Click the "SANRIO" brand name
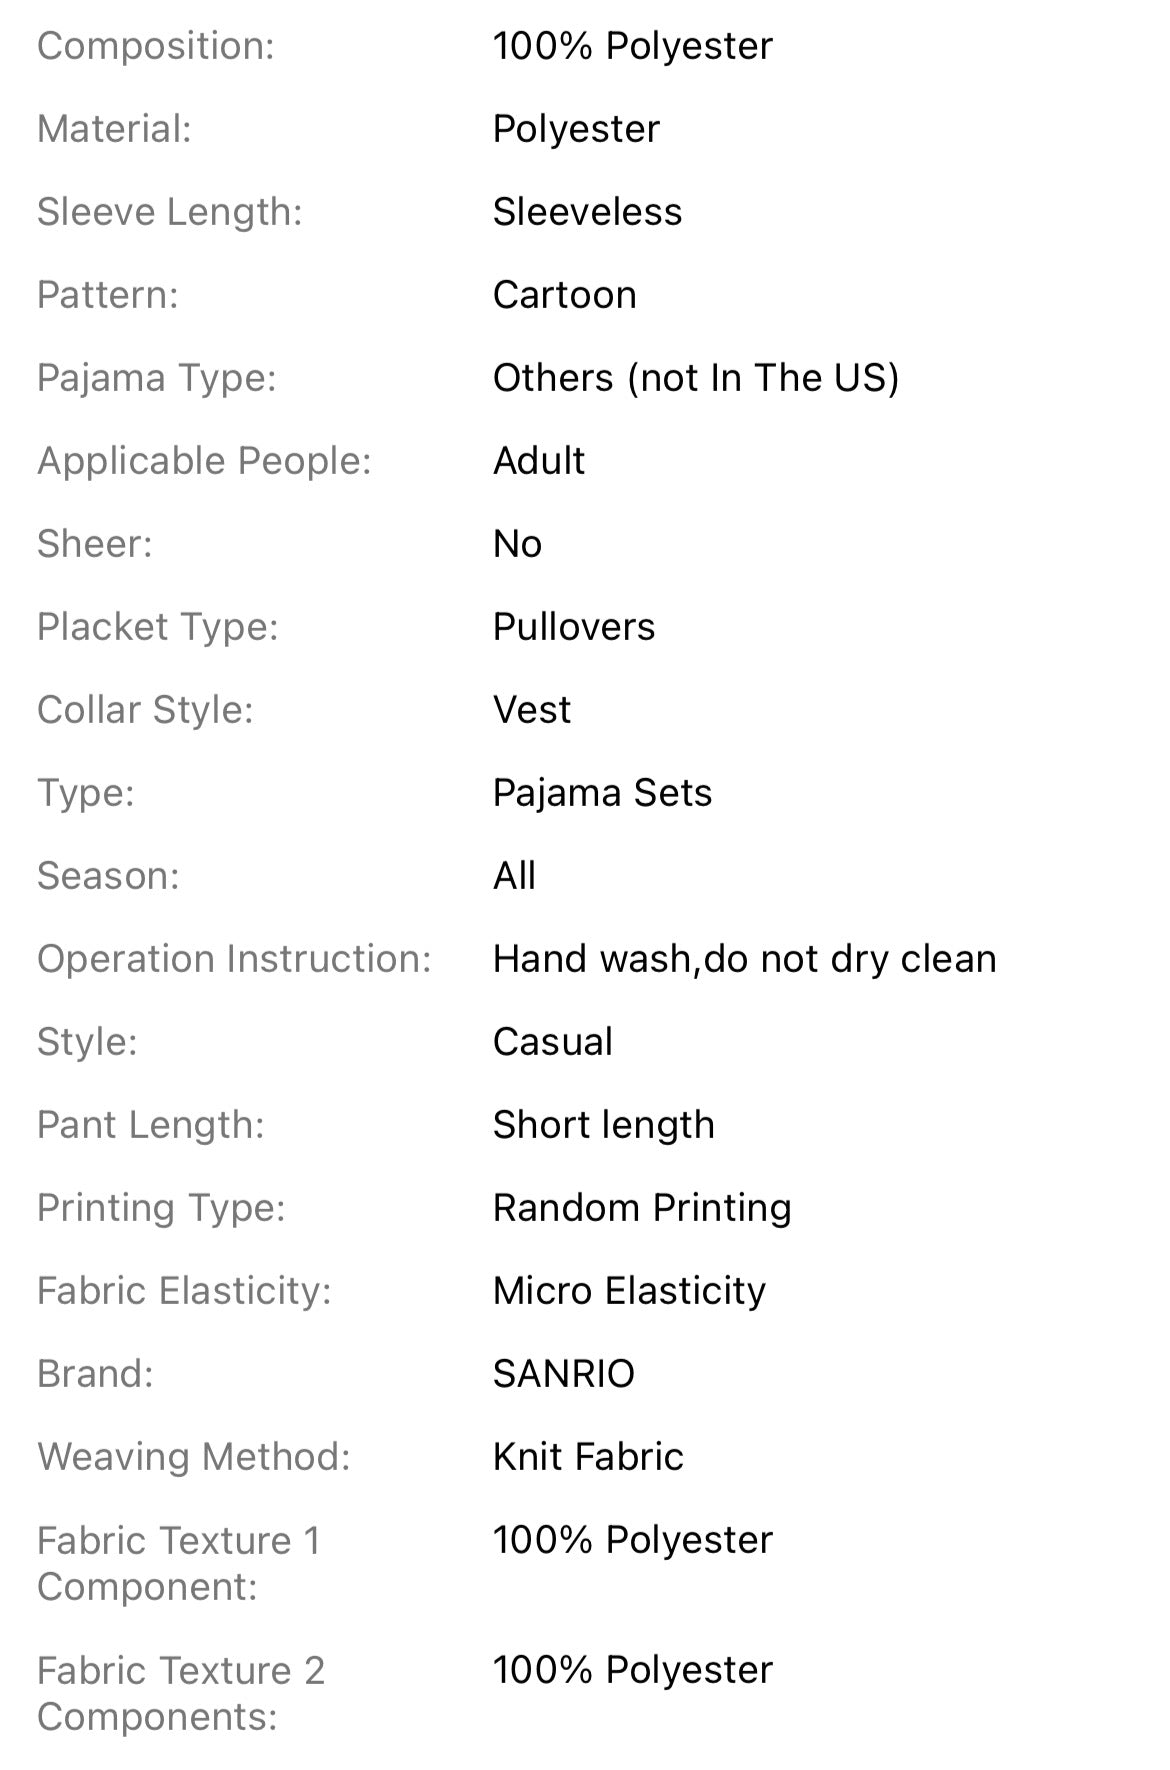This screenshot has width=1170, height=1770. point(564,1374)
